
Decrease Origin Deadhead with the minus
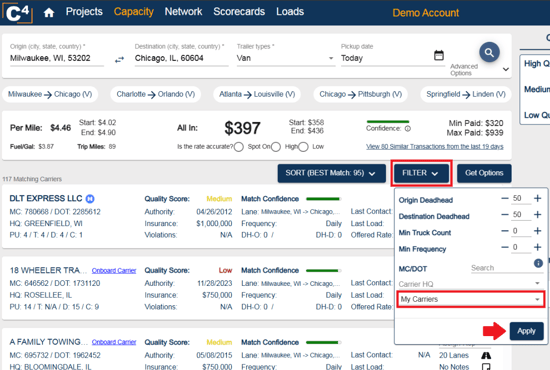click(x=505, y=199)
